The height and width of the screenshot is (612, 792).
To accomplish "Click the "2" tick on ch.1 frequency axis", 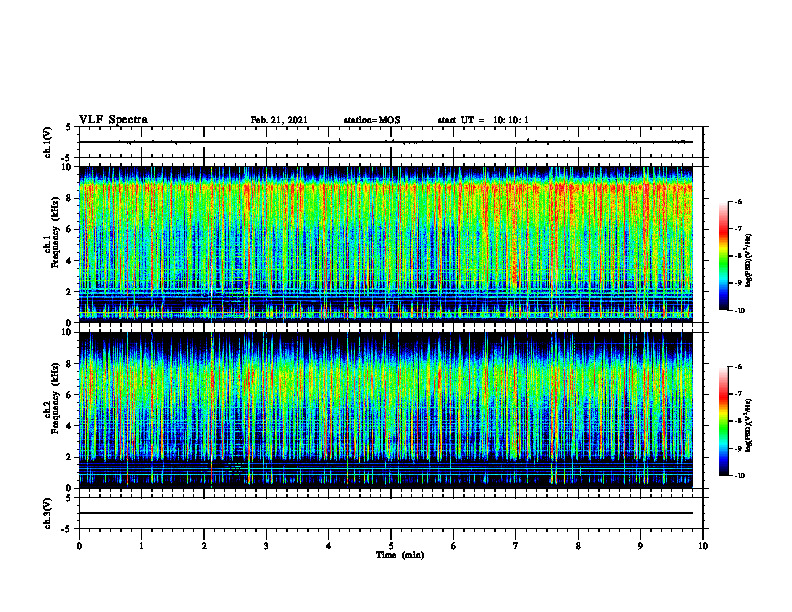I will coord(70,291).
